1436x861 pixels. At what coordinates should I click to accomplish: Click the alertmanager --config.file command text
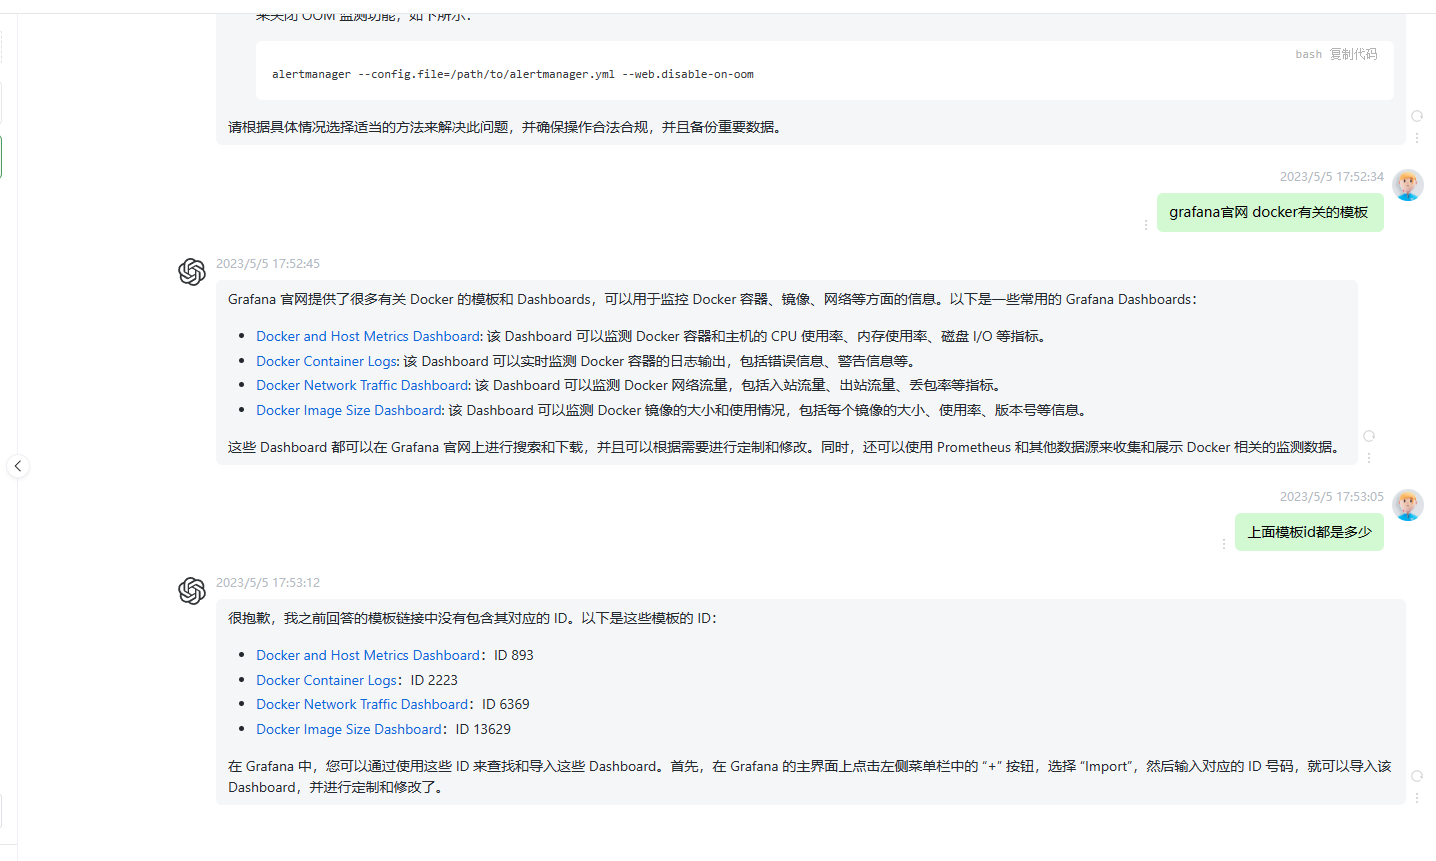click(x=513, y=74)
